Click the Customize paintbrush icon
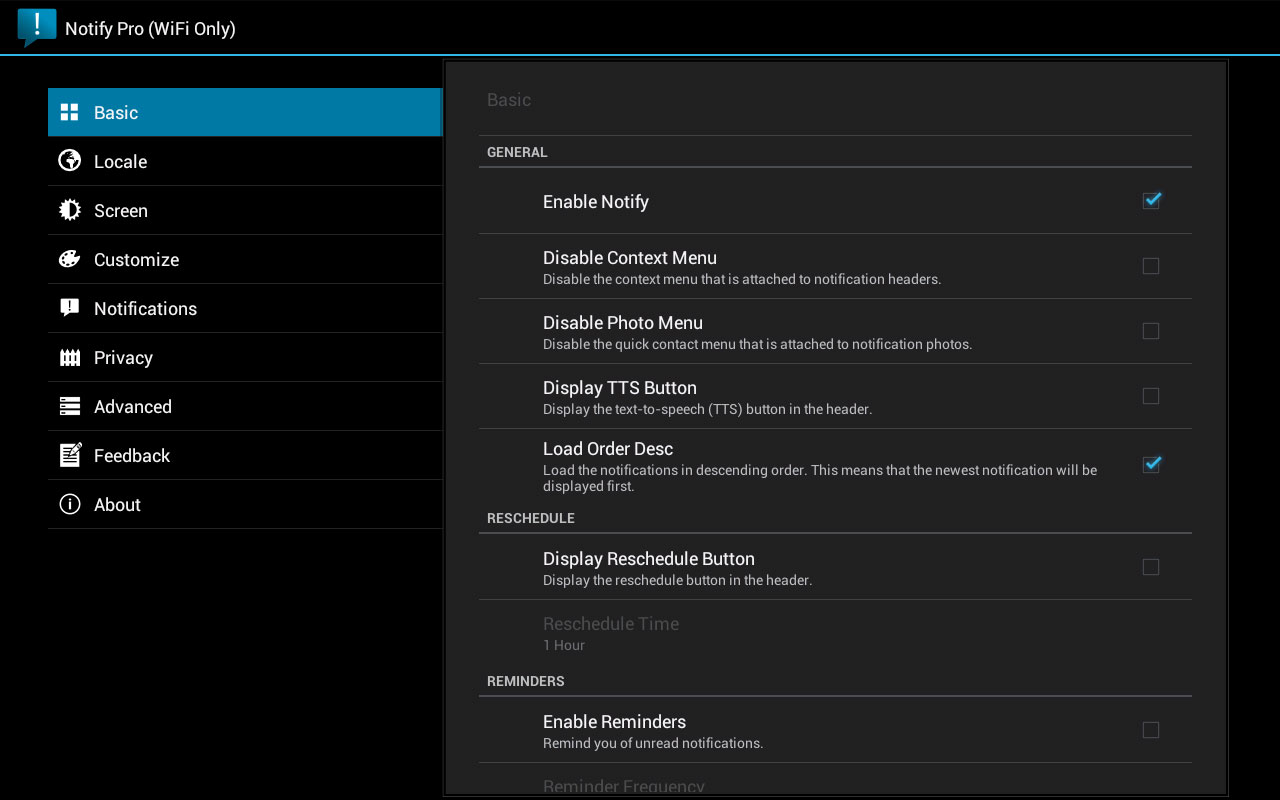 69,259
